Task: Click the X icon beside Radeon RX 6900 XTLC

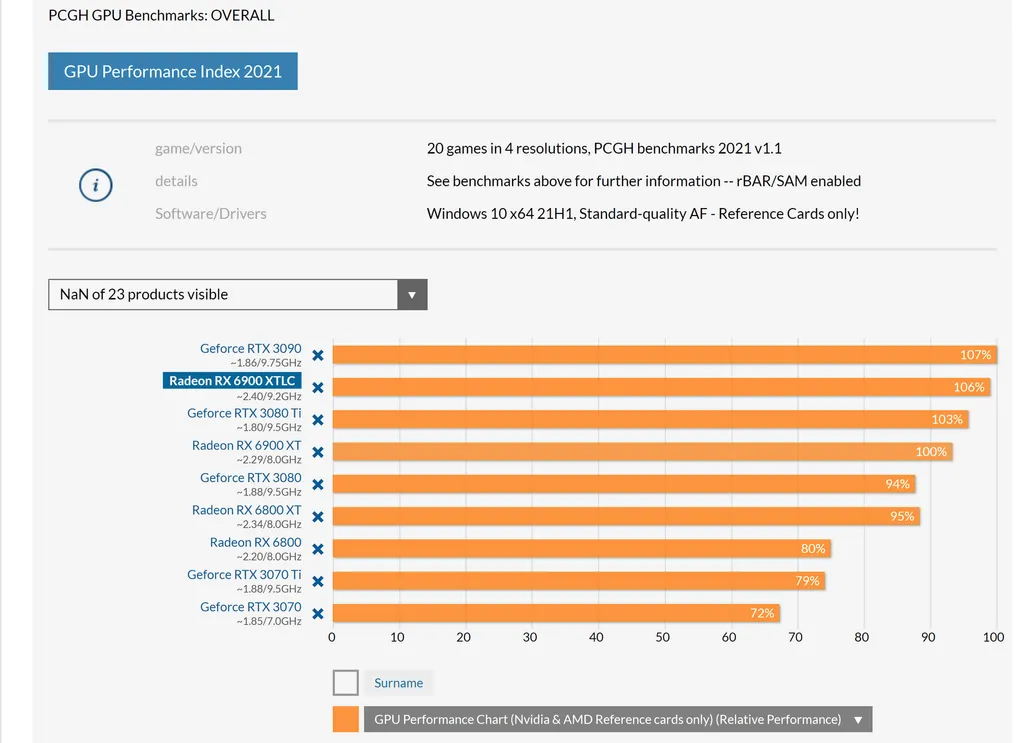Action: pos(317,387)
